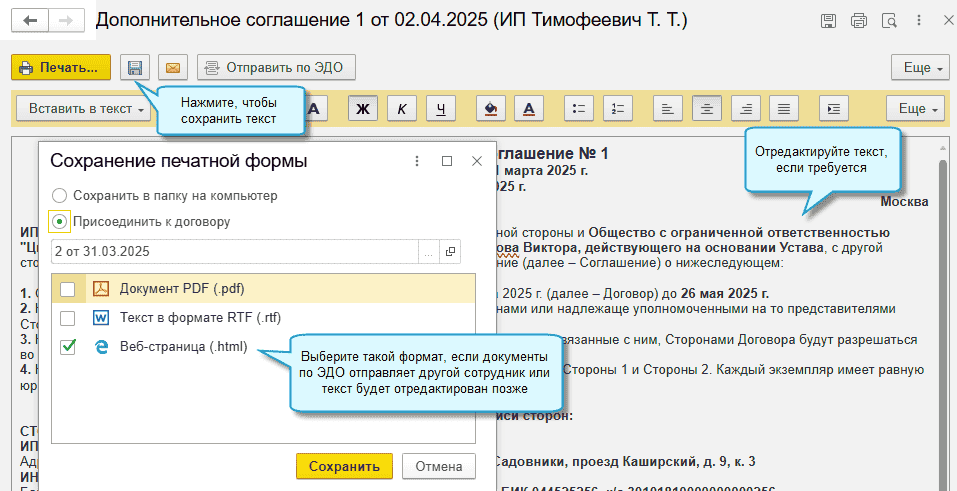957x491 pixels.
Task: Click 'Отправить по ЭДО' button
Action: 276,68
